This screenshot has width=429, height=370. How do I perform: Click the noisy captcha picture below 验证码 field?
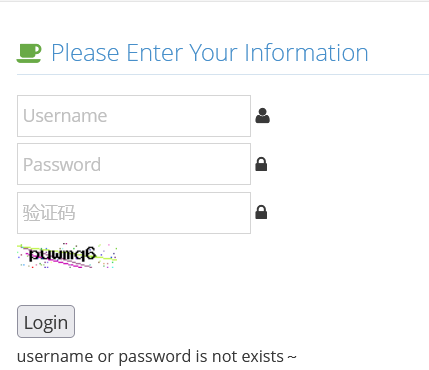pyautogui.click(x=67, y=256)
